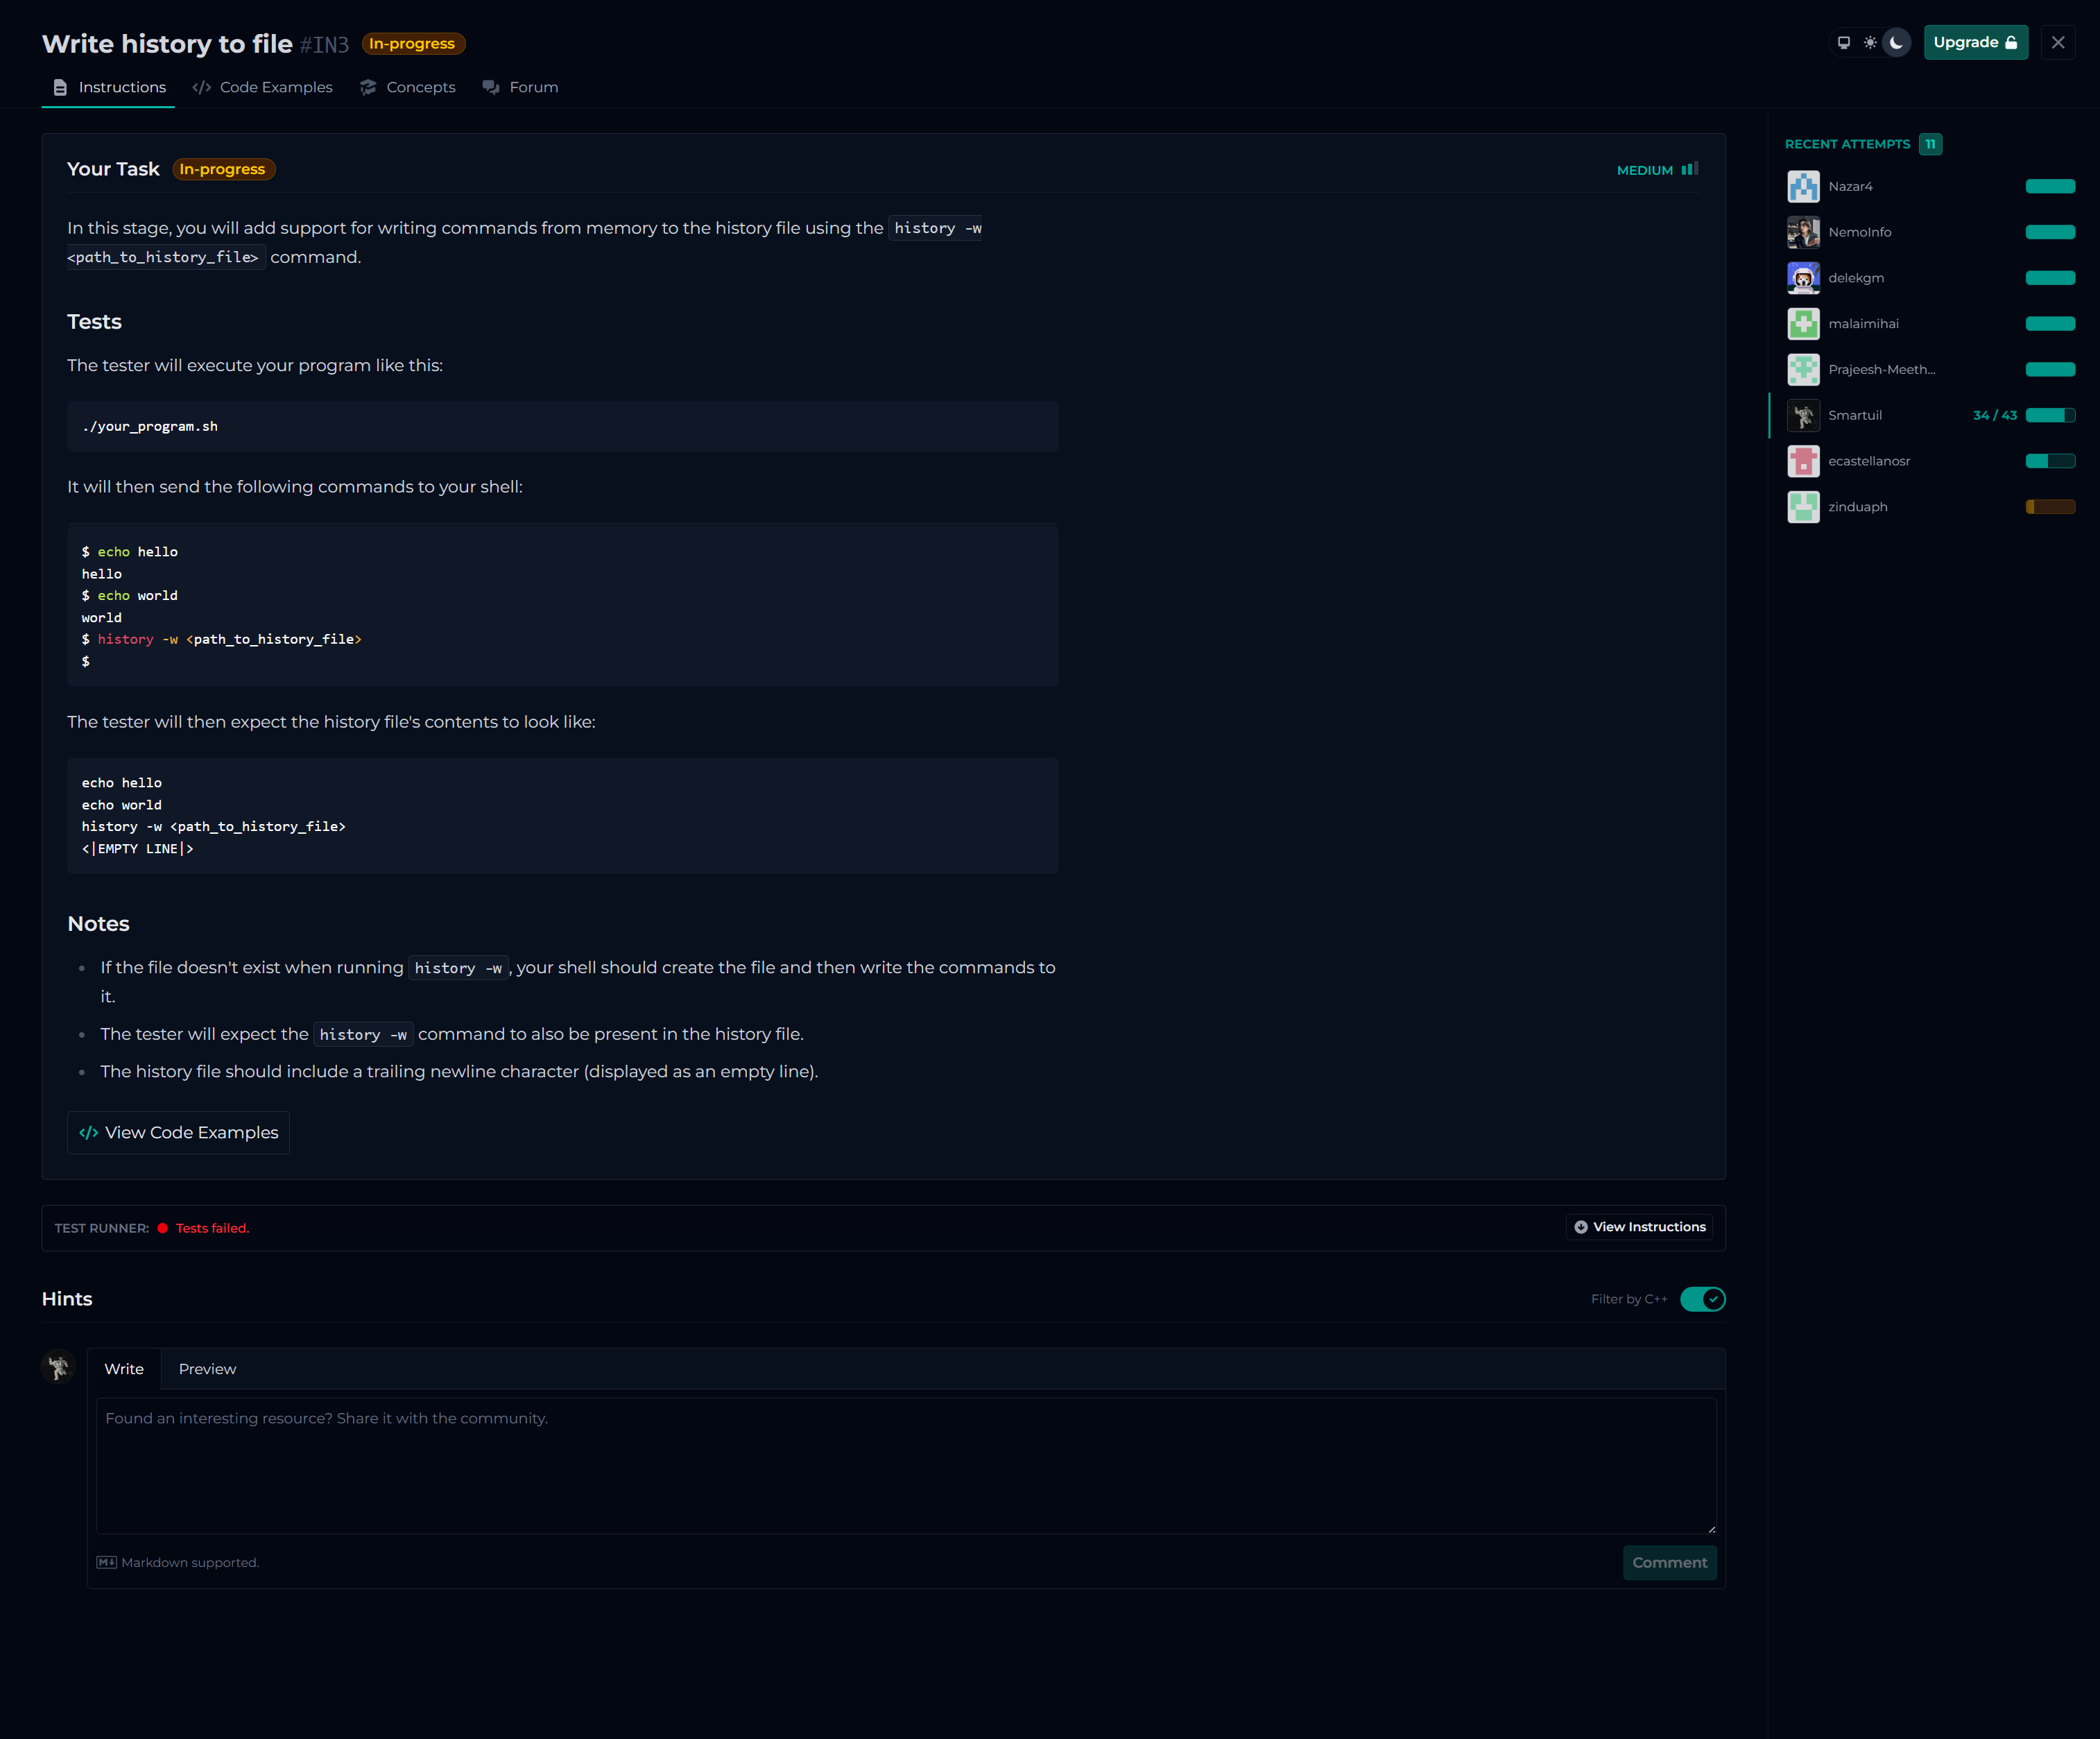Select the dark theme moon icon

pyautogui.click(x=1896, y=43)
